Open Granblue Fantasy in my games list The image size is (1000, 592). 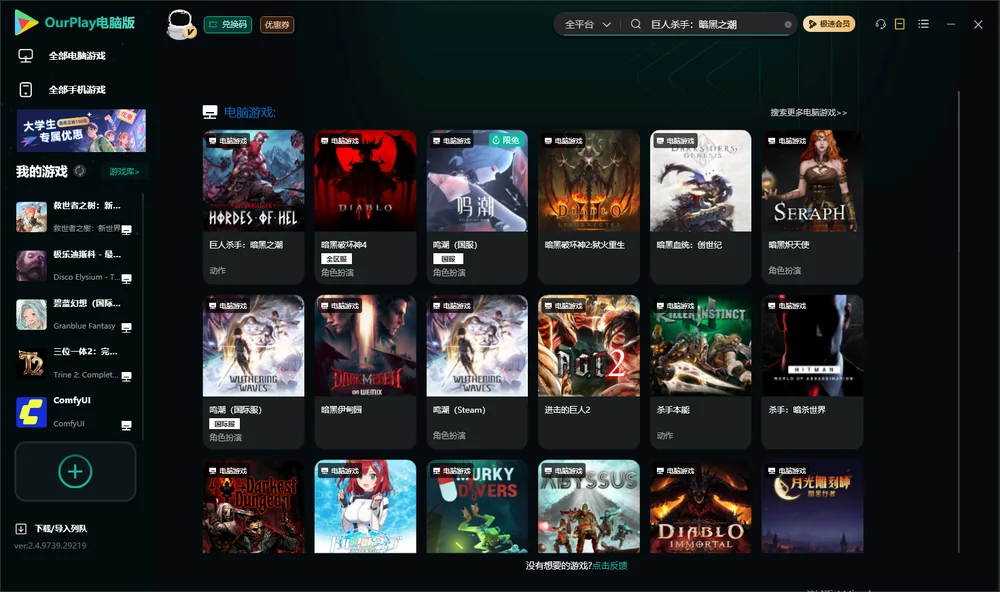(75, 314)
